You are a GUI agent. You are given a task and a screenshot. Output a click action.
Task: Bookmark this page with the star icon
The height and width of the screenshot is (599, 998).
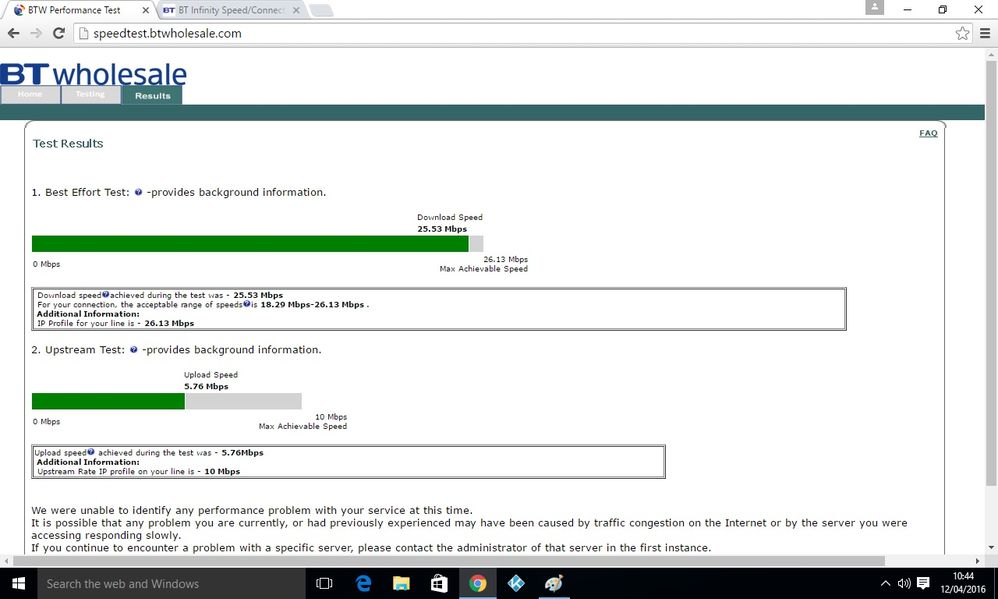click(962, 33)
